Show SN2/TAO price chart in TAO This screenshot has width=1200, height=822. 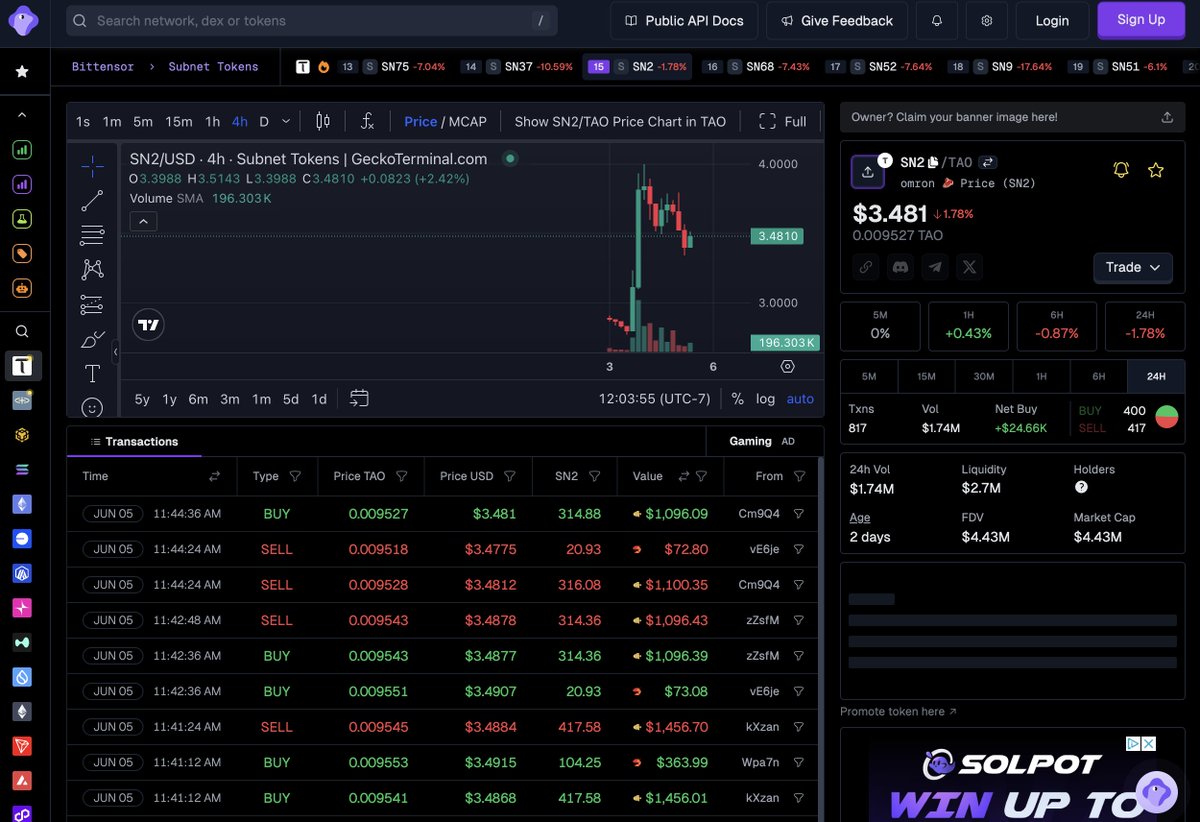[x=620, y=122]
